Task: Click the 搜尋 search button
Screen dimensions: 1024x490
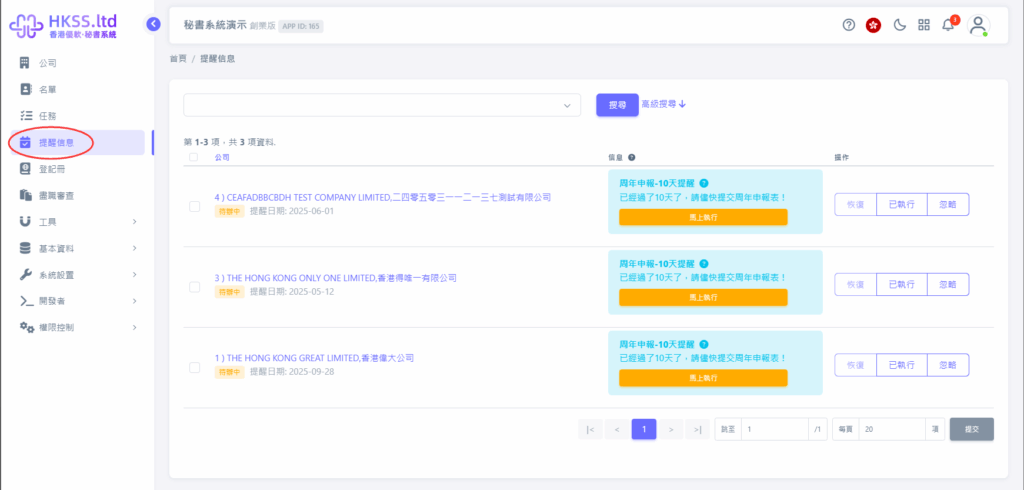Action: pyautogui.click(x=617, y=105)
